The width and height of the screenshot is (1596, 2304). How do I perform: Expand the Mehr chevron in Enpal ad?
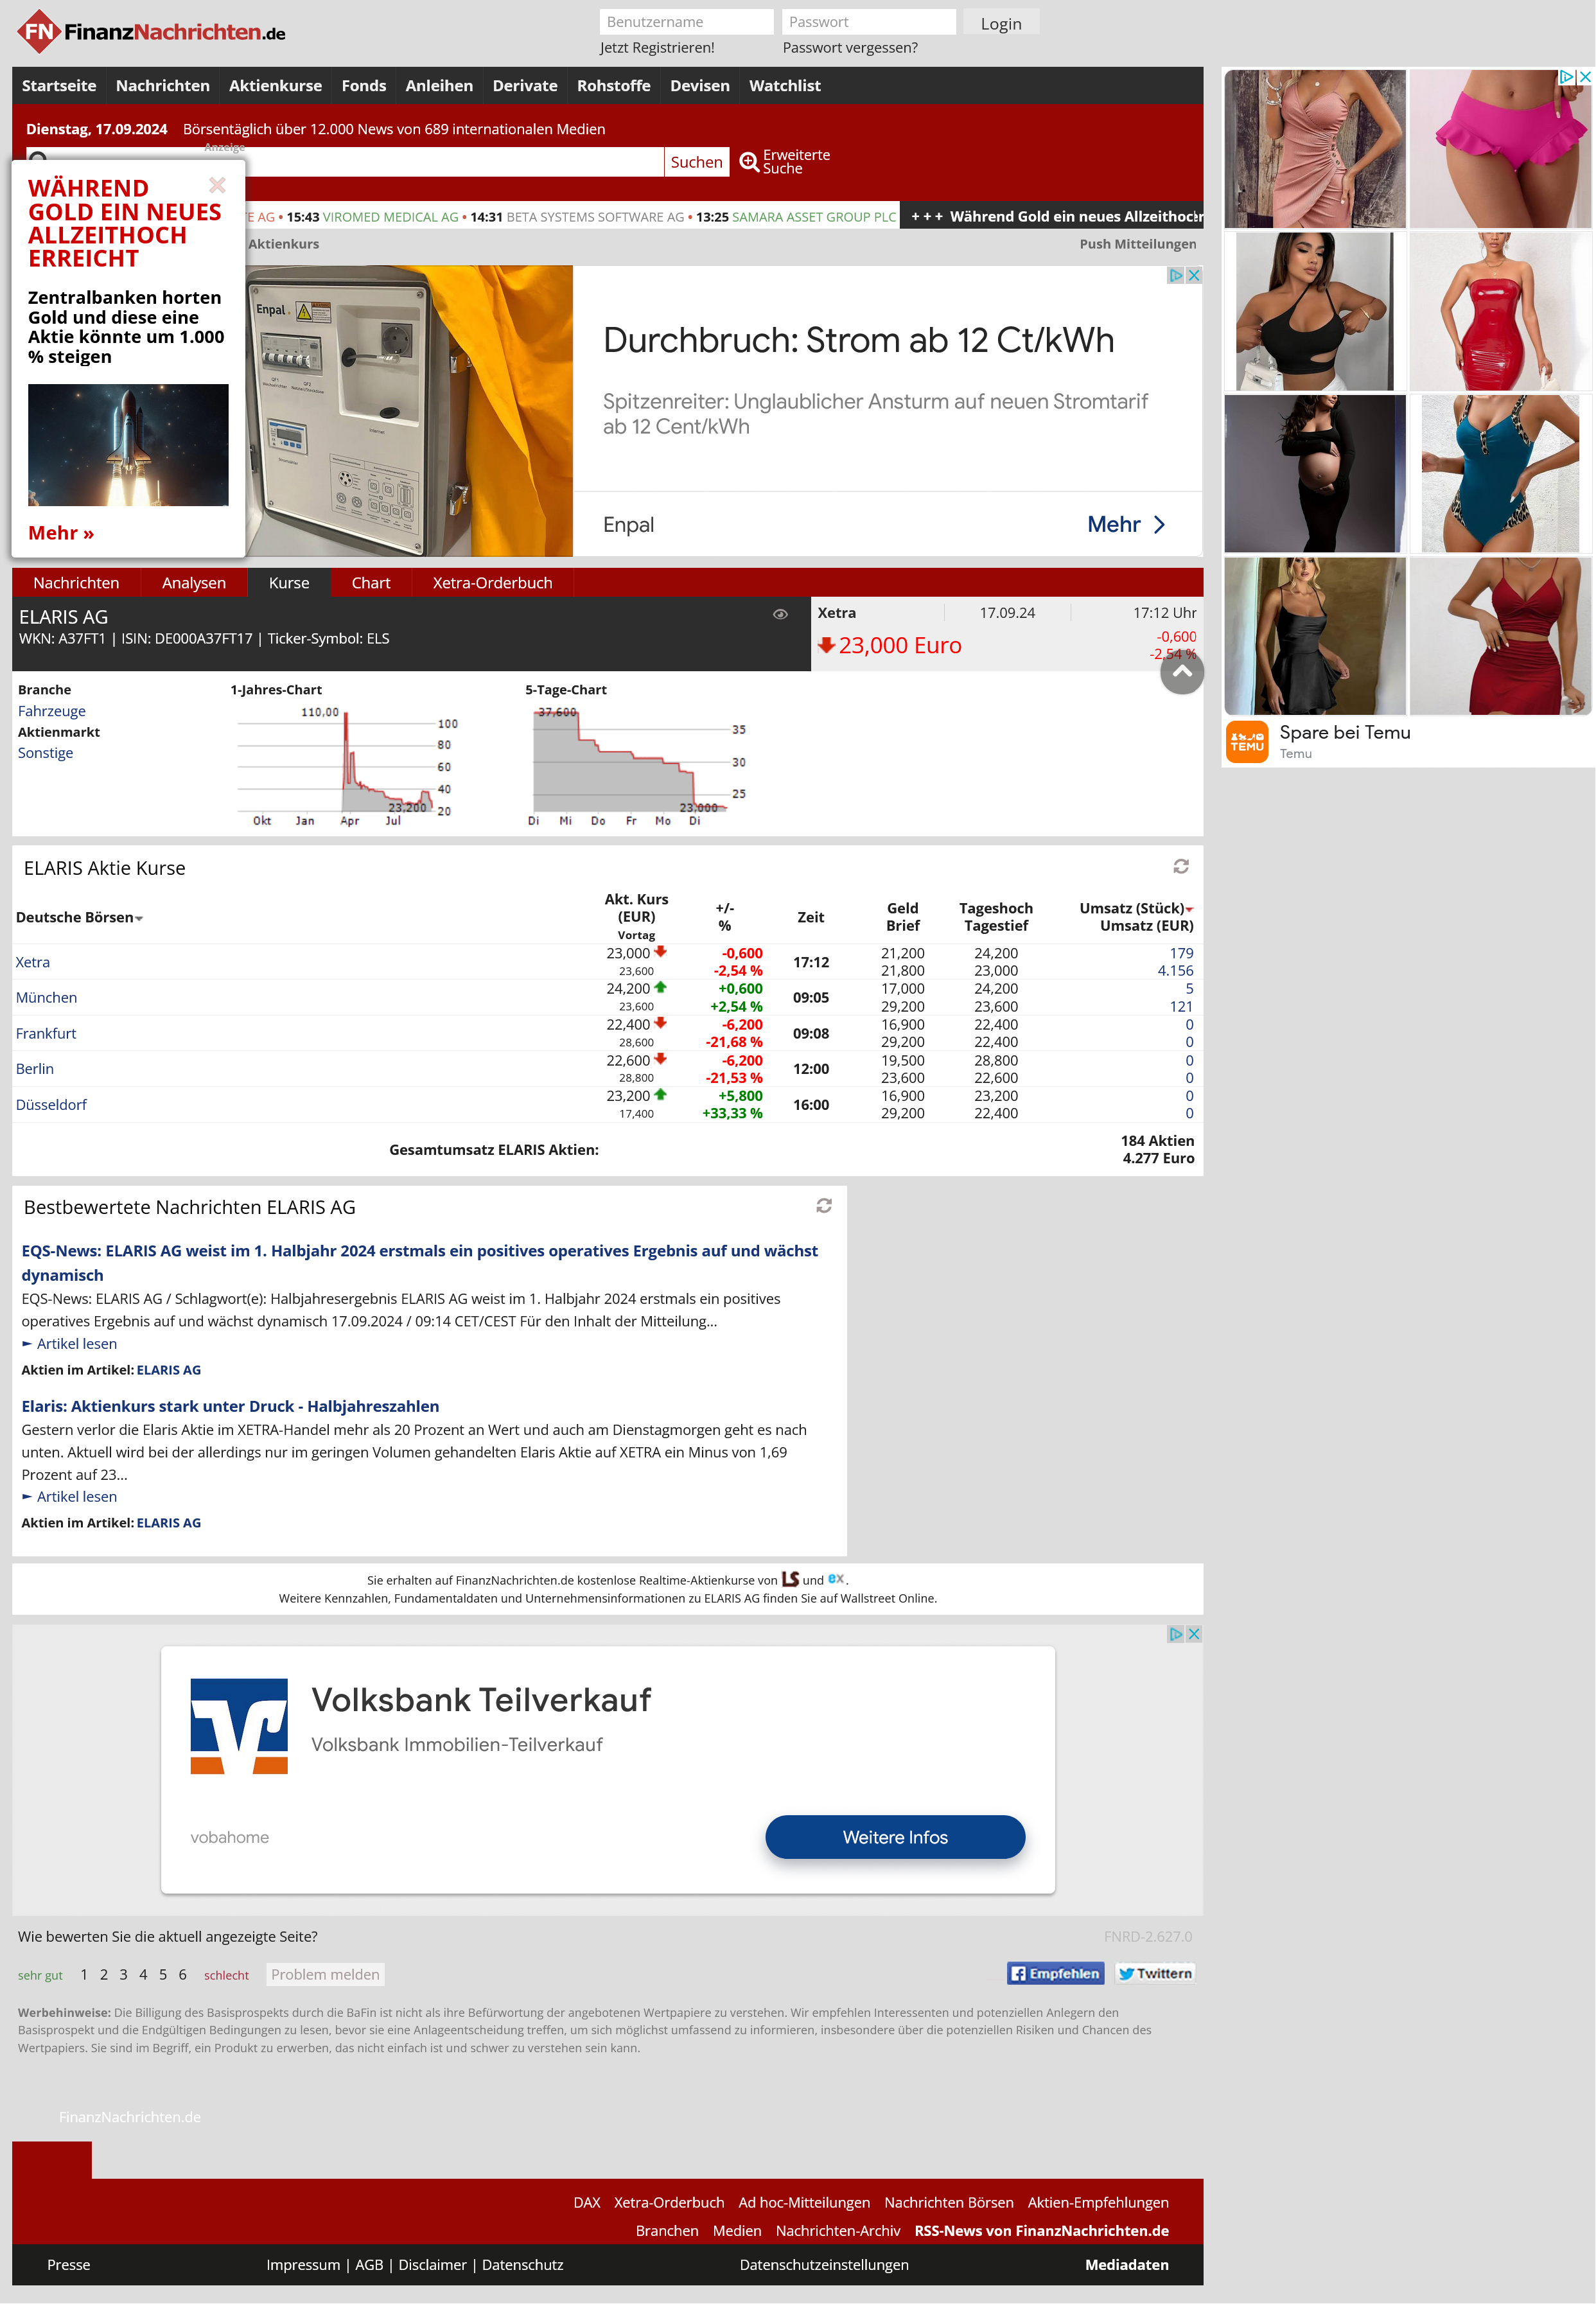(1159, 525)
